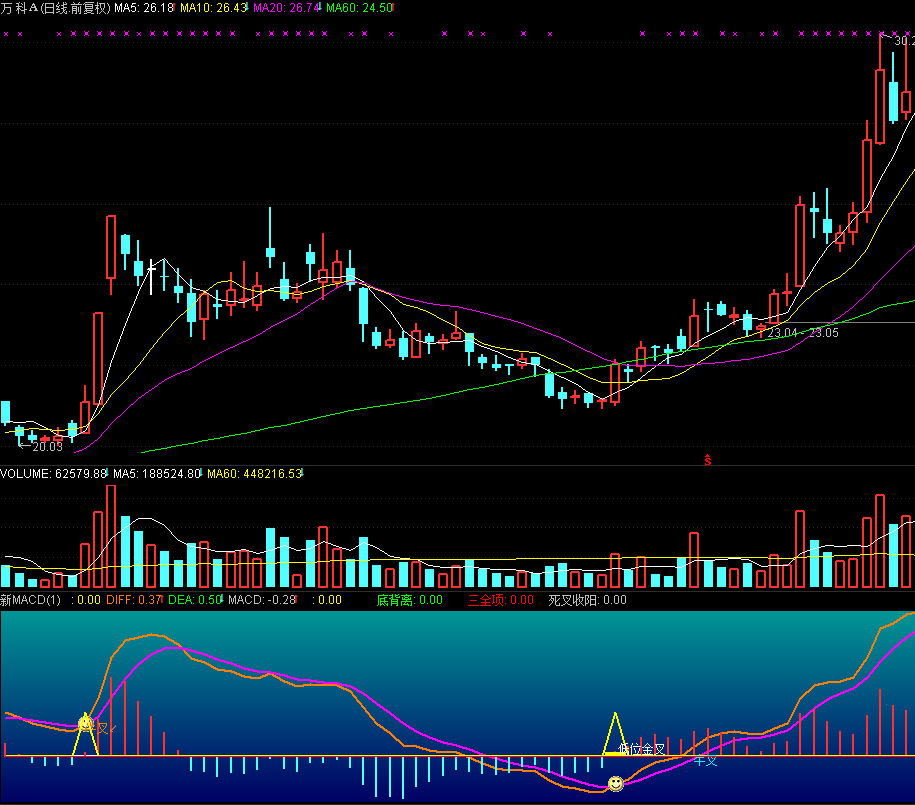Image resolution: width=915 pixels, height=805 pixels.
Task: Click the 低位金叉 signal label
Action: tap(641, 749)
